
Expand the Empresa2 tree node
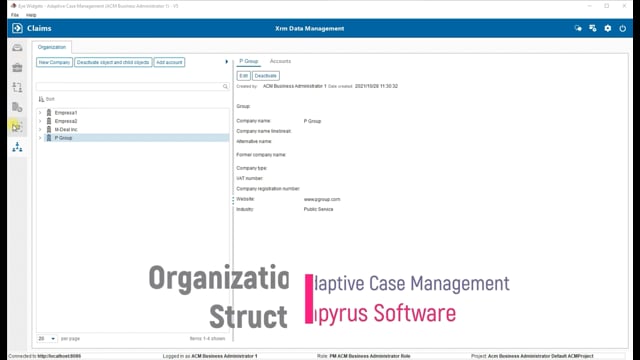(x=40, y=121)
